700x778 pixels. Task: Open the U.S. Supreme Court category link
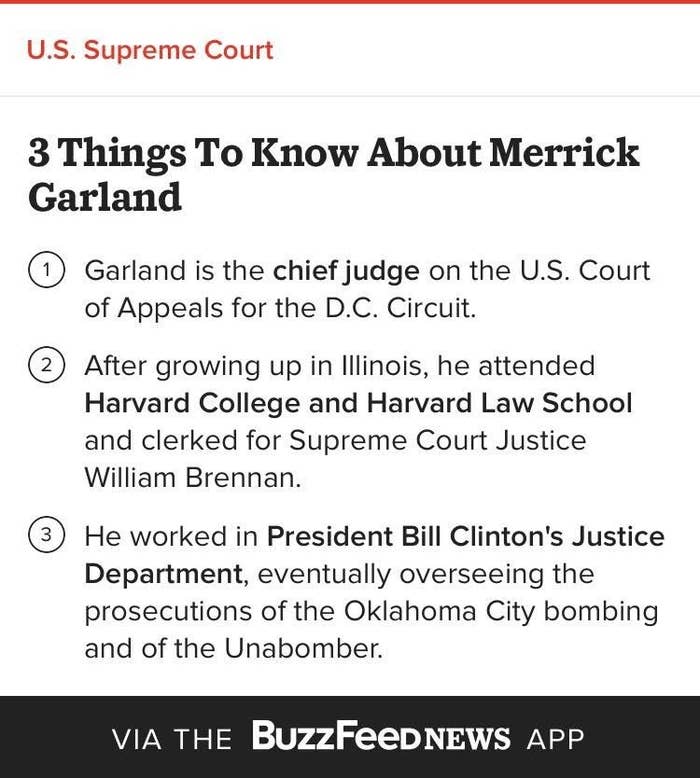click(150, 50)
